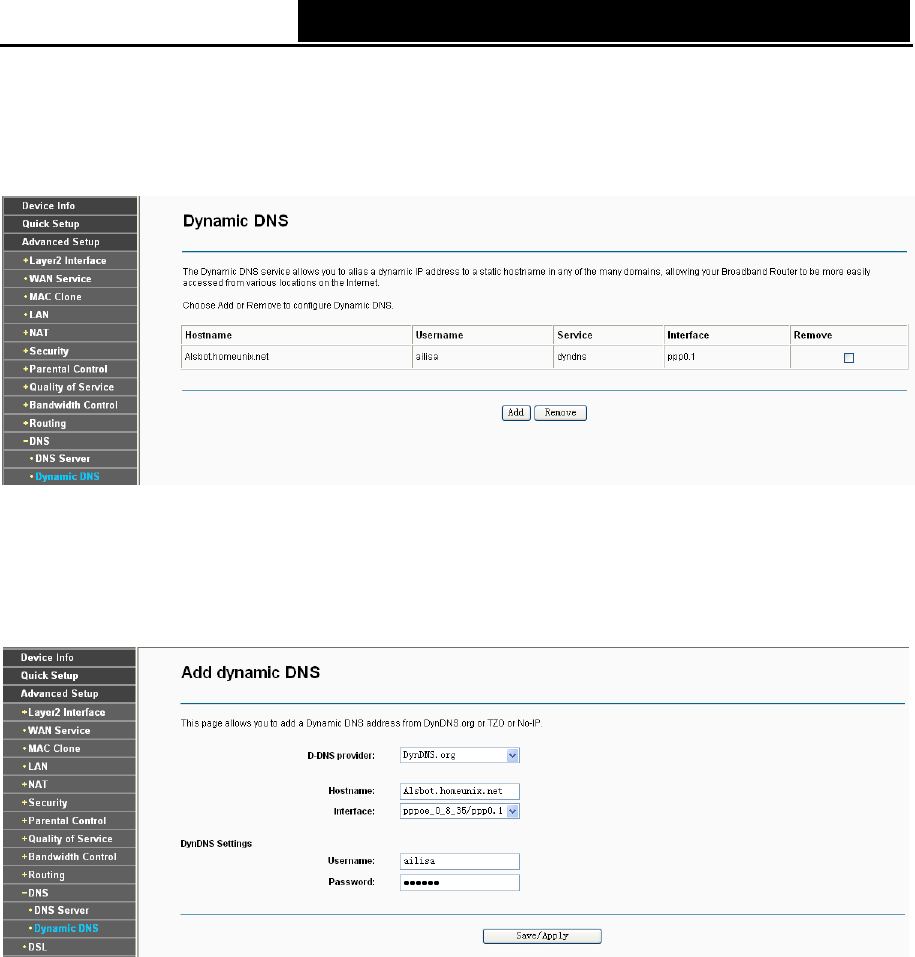Tick the Remove checkbox for Alsbot.homeunix.net
The image size is (915, 957).
pos(848,358)
